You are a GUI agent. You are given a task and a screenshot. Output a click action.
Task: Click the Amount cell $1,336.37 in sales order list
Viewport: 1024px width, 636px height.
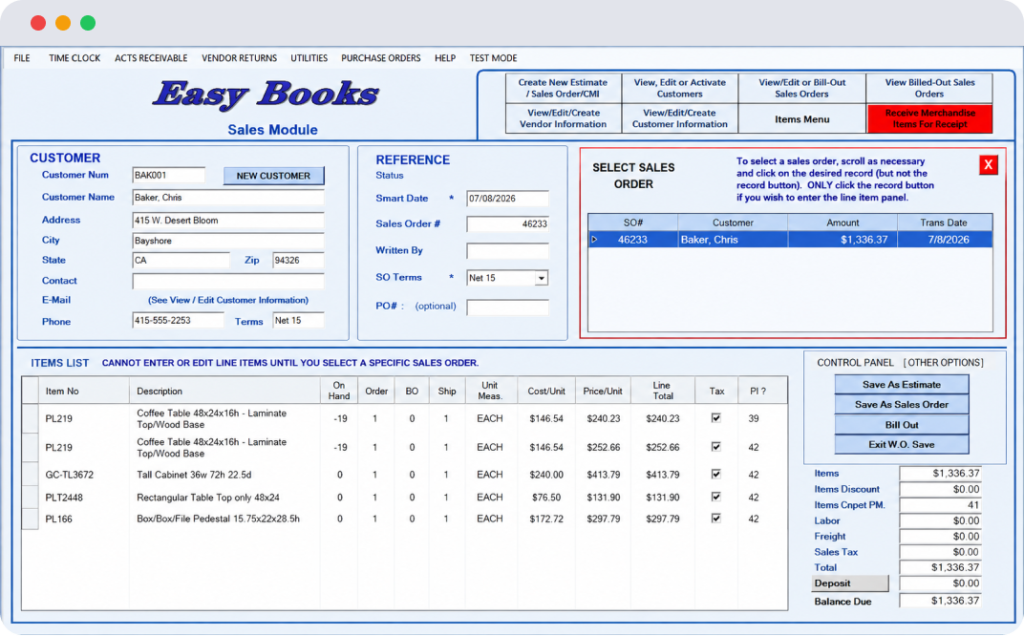(842, 240)
